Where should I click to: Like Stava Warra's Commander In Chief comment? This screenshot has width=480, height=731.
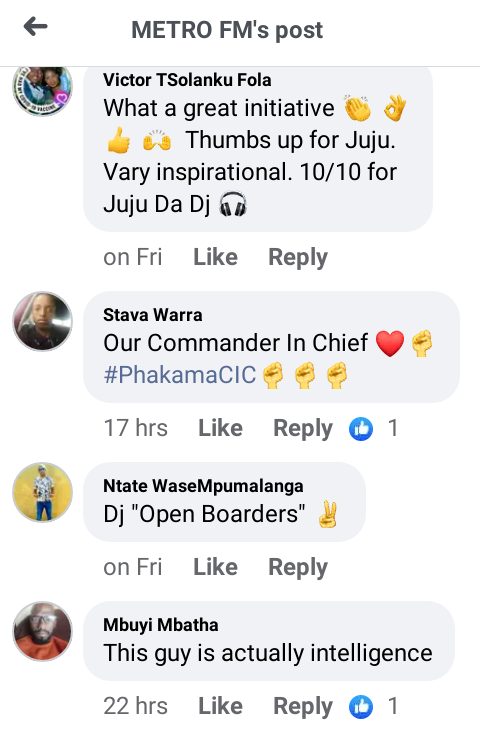point(220,428)
